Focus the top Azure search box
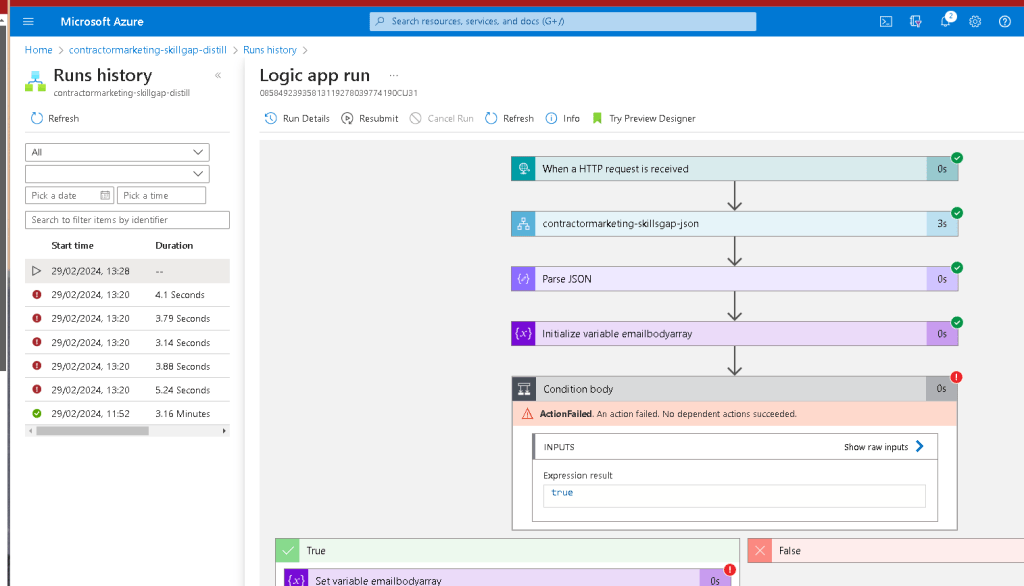The height and width of the screenshot is (586, 1024). 563,21
